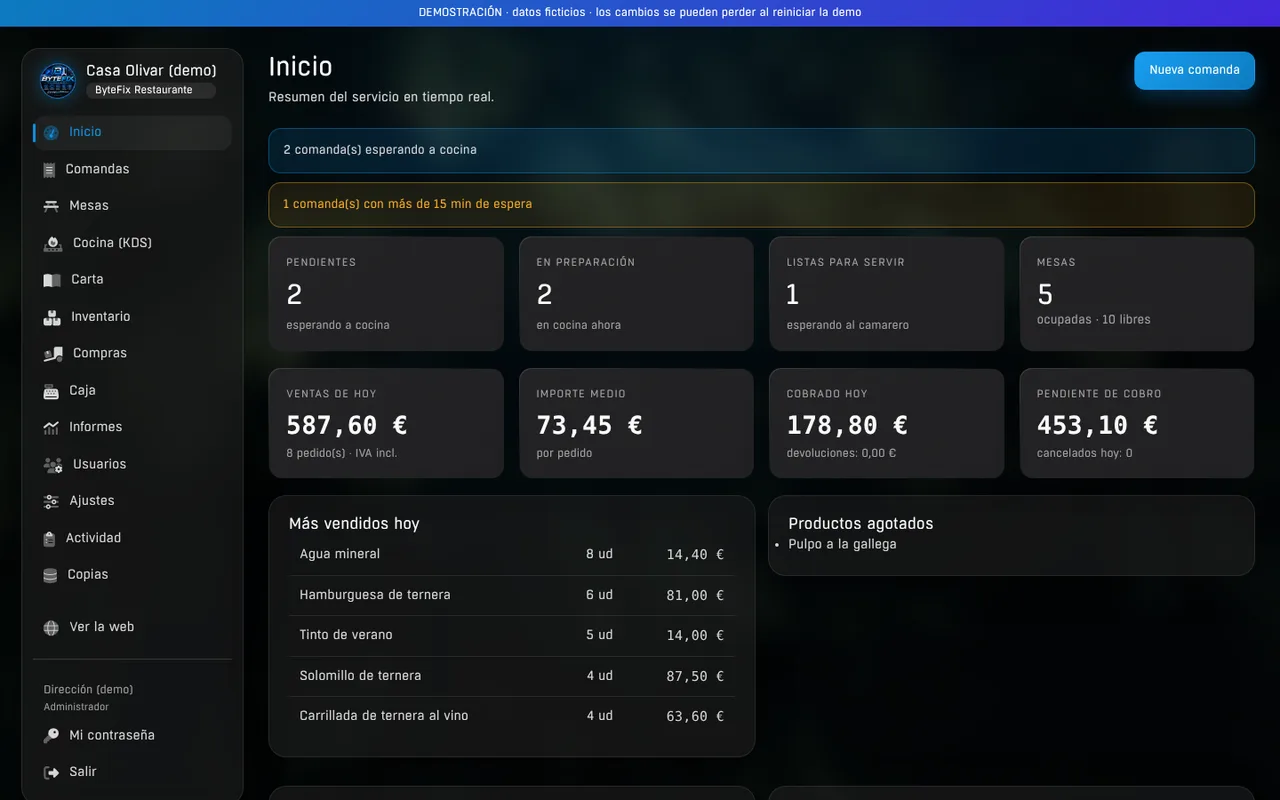Select the Ventas de hoy card
Viewport: 1280px width, 800px height.
pyautogui.click(x=386, y=423)
